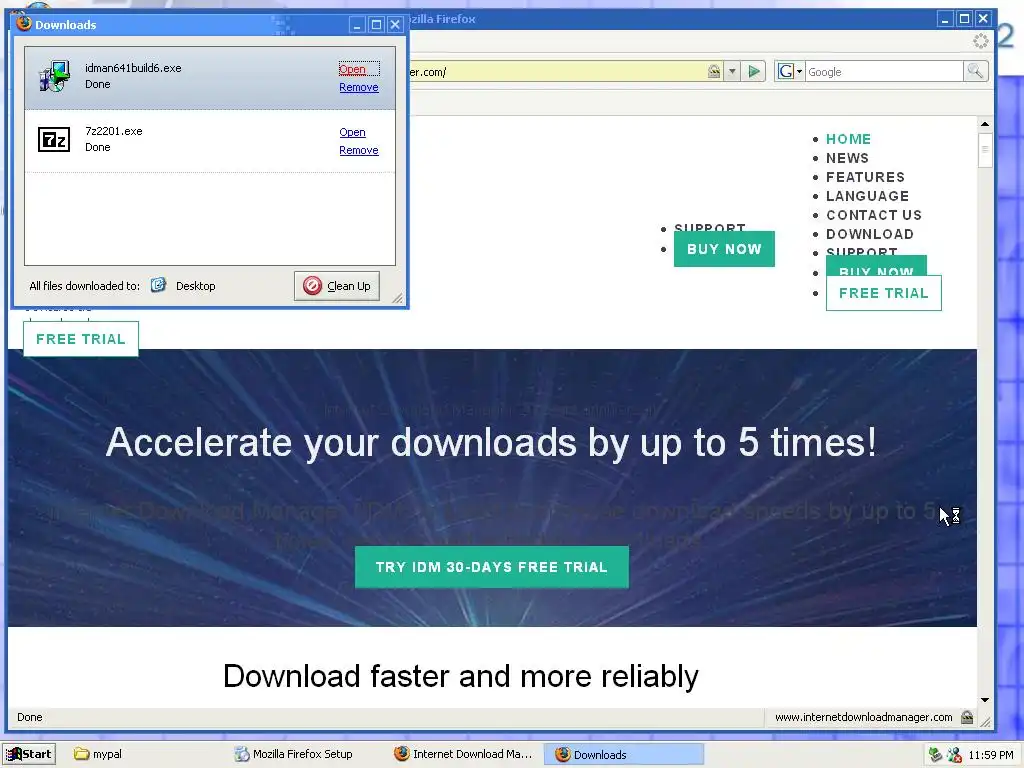This screenshot has width=1024, height=768.
Task: Switch to Internet Download Manager taskbar item
Action: pyautogui.click(x=464, y=754)
